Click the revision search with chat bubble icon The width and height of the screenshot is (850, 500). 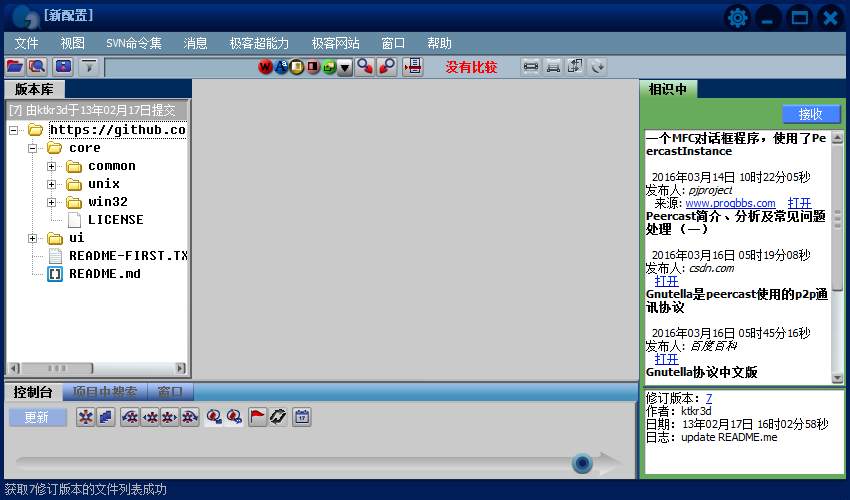click(x=234, y=417)
